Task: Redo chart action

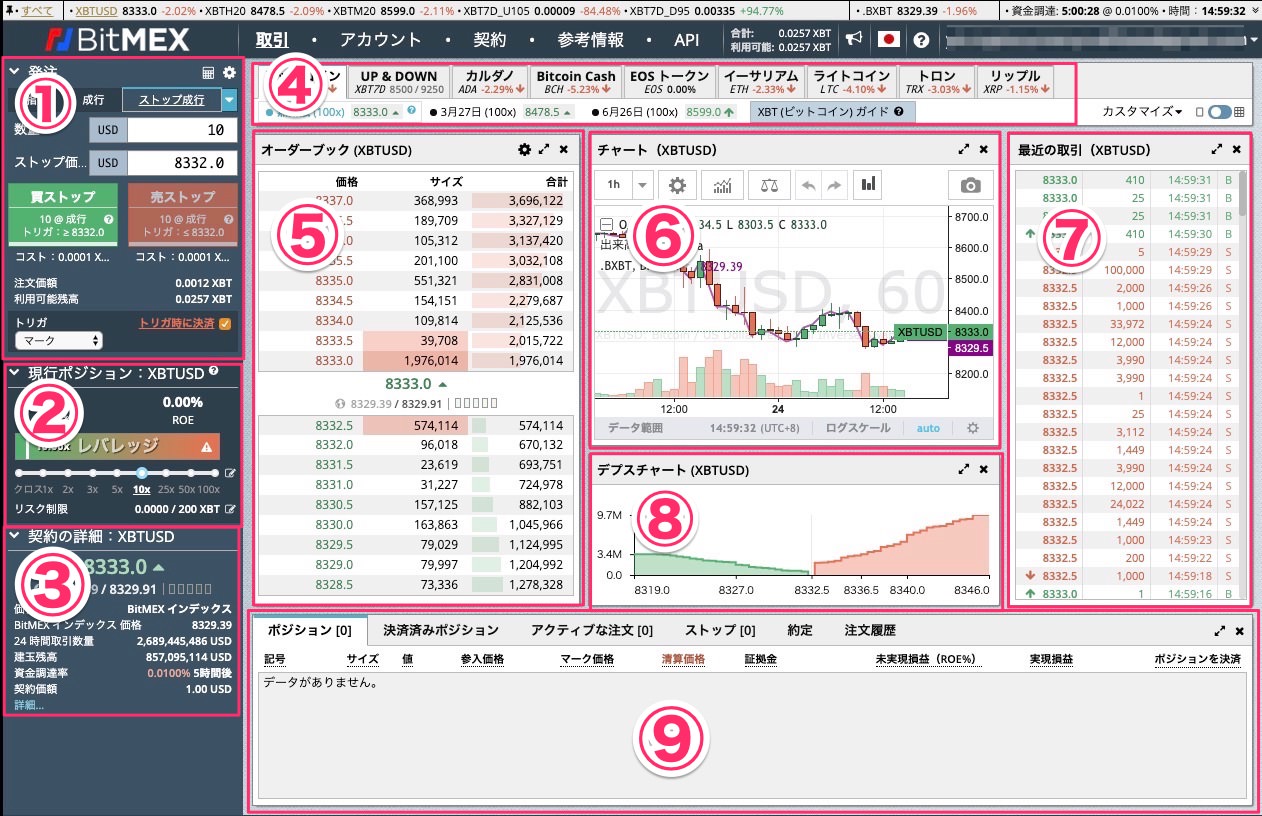Action: tap(832, 185)
